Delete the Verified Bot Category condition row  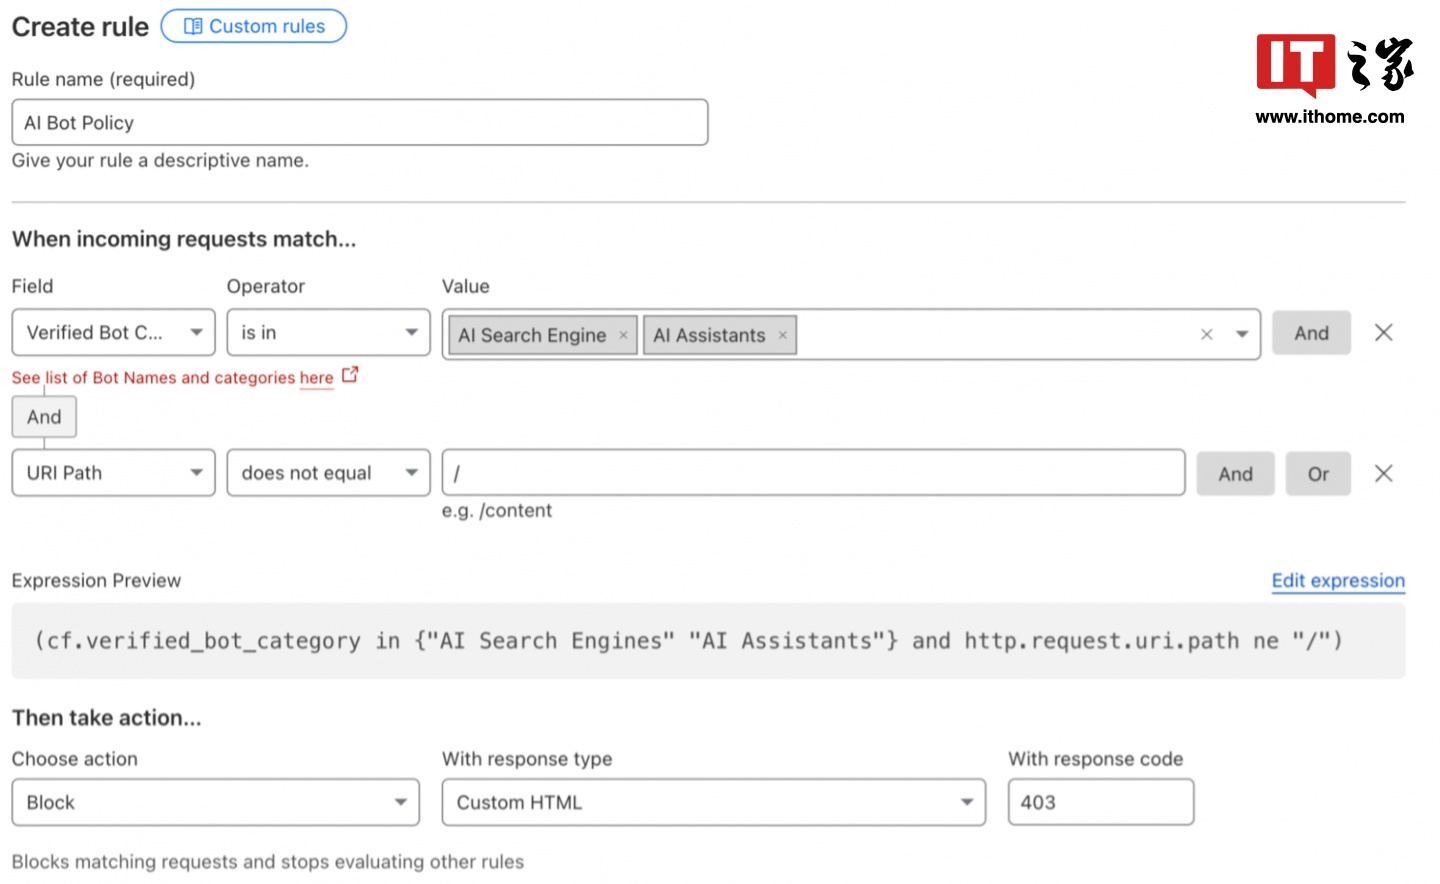(1383, 333)
